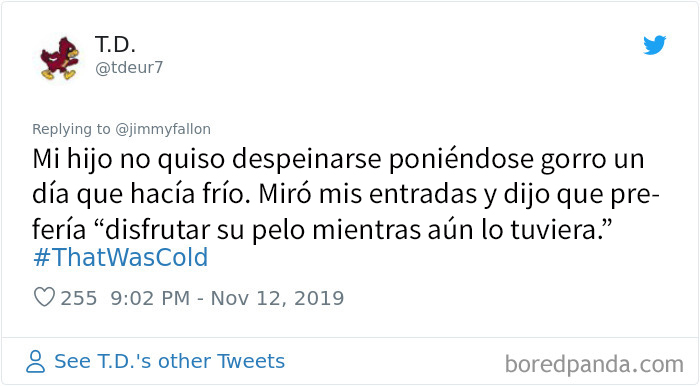Image resolution: width=700 pixels, height=386 pixels.
Task: Click the tweet text starting with Mi hijo
Action: coord(346,195)
